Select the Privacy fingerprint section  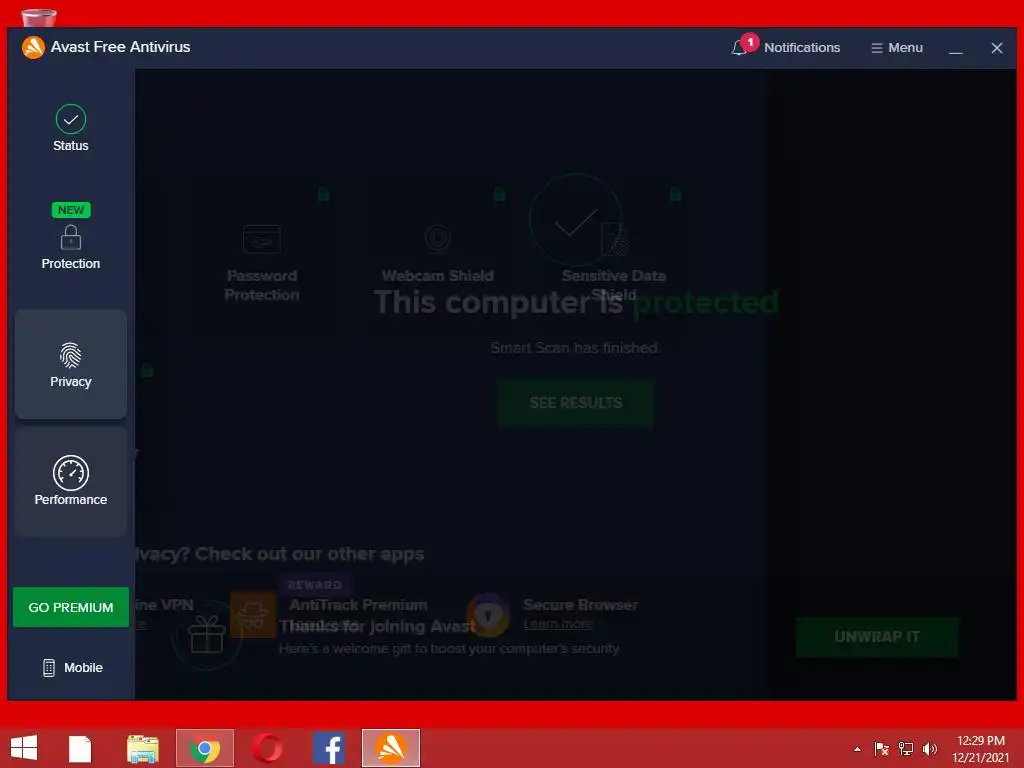tap(71, 364)
